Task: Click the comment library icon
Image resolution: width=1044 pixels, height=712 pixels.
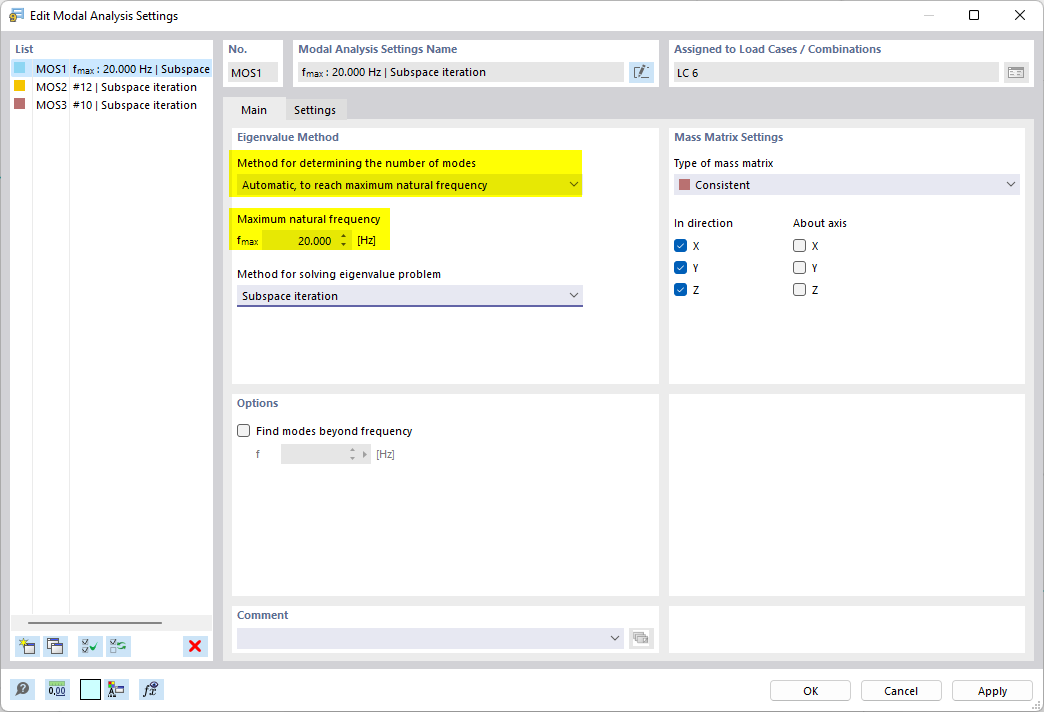Action: (641, 638)
